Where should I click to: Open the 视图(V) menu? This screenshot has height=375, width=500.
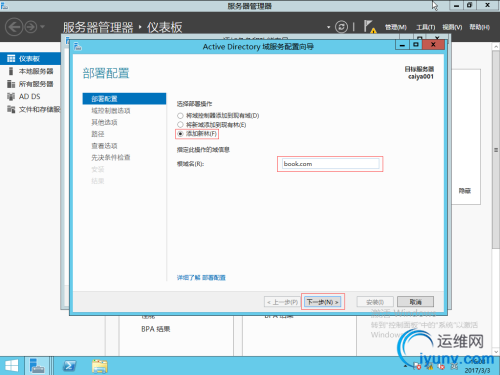(452, 27)
